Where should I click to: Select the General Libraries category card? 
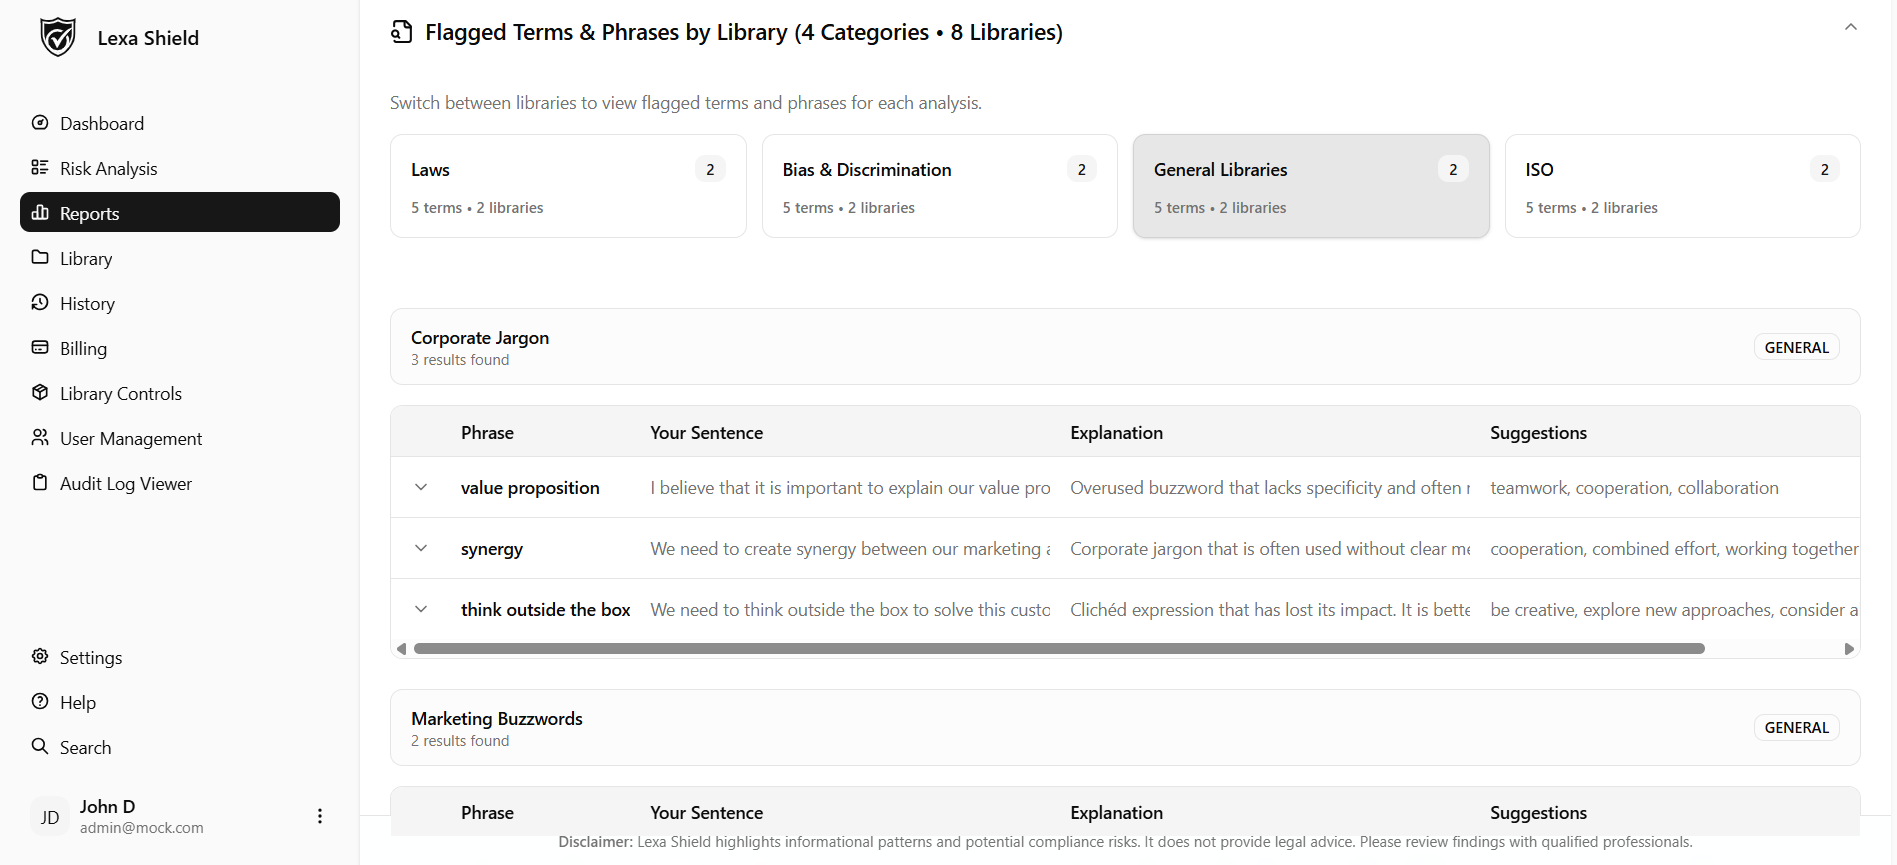[x=1311, y=186]
